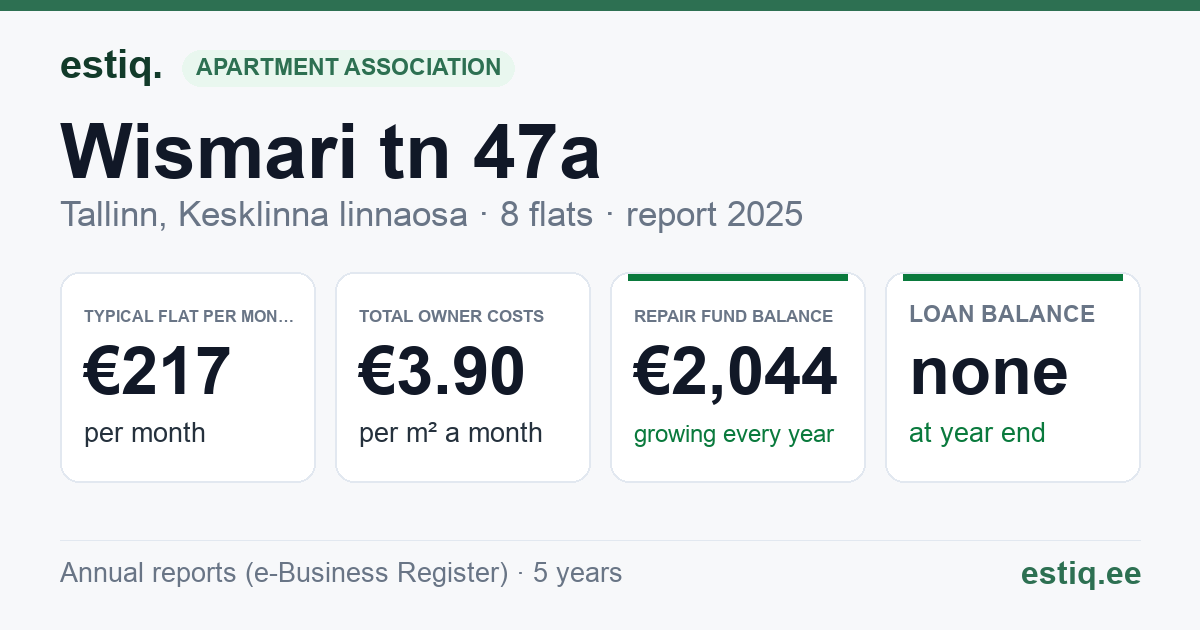Click the €2,044 value
This screenshot has height=630, width=1200.
coord(736,371)
